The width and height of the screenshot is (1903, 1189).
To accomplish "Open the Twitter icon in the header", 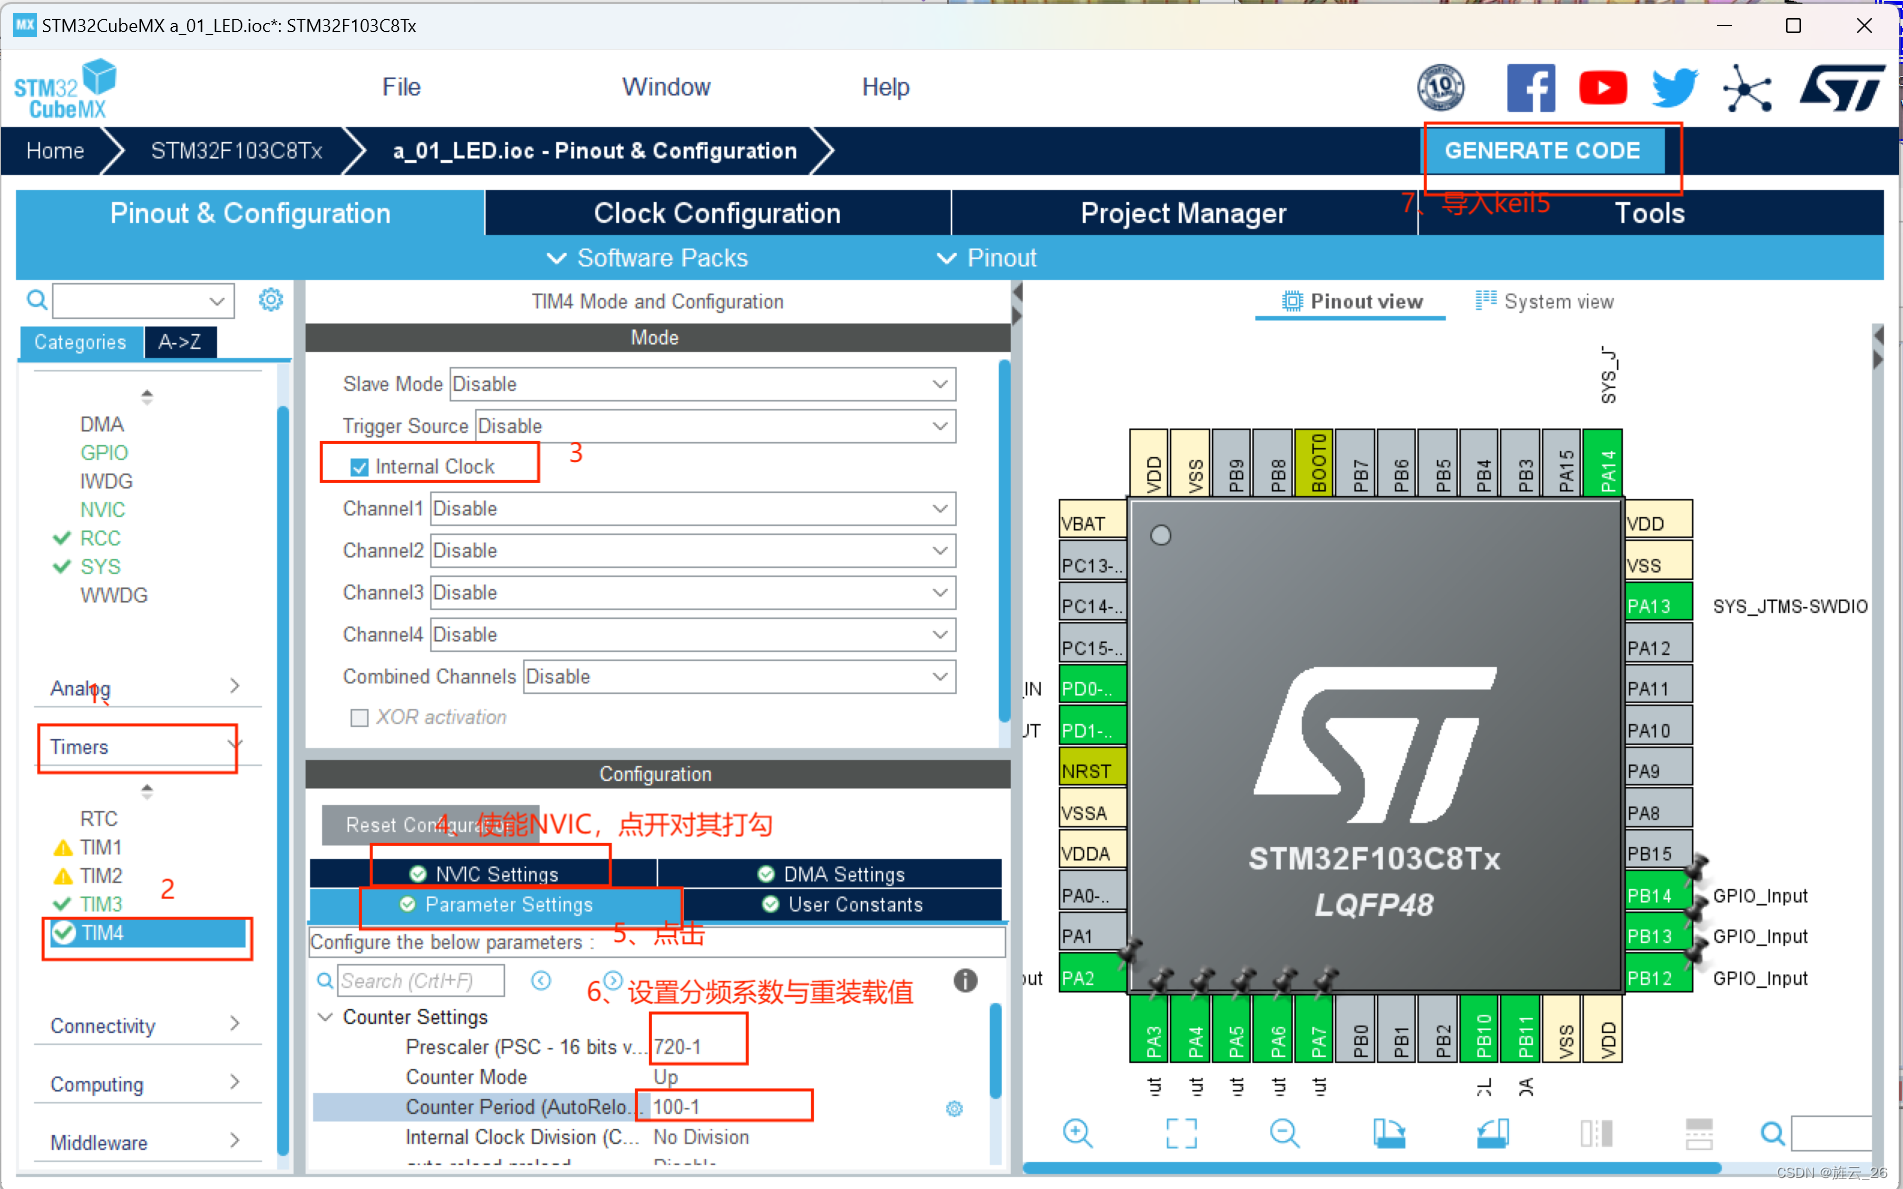I will (x=1673, y=87).
